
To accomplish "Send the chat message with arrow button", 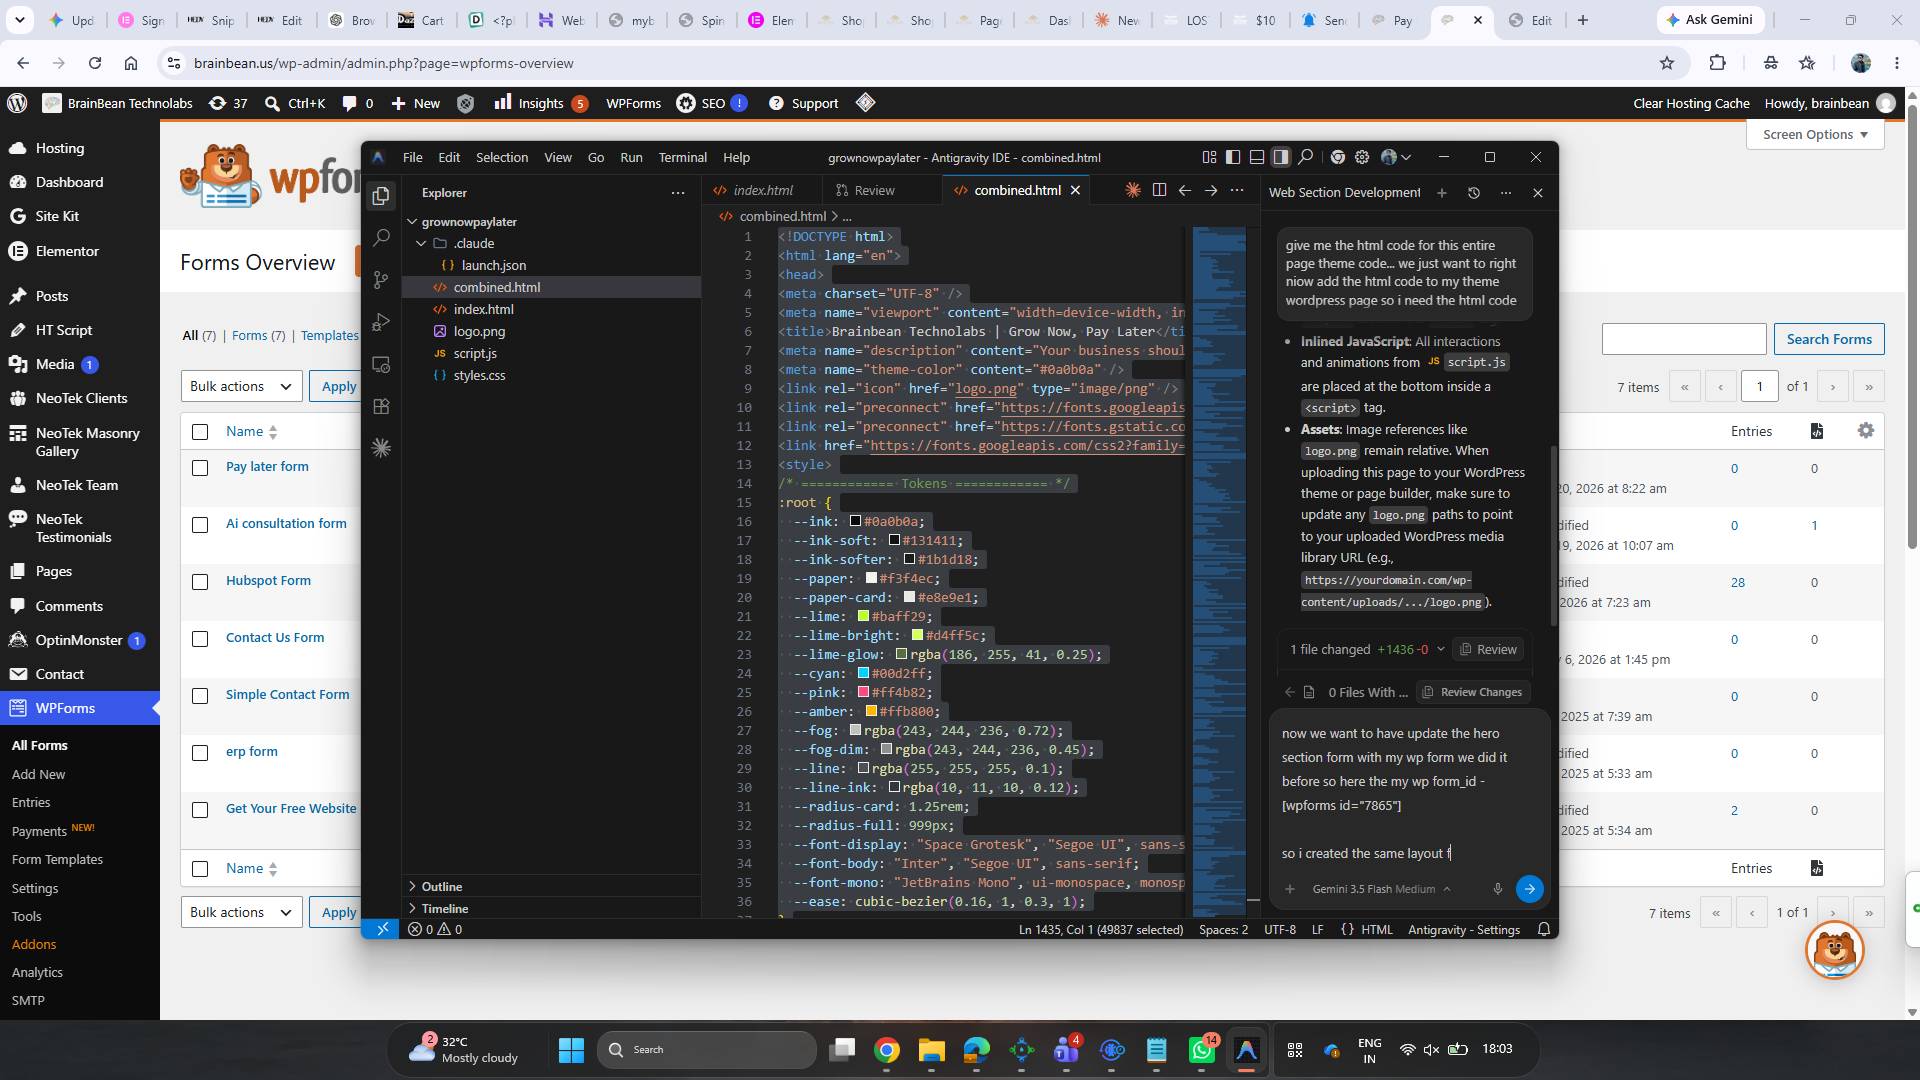I will pyautogui.click(x=1529, y=889).
